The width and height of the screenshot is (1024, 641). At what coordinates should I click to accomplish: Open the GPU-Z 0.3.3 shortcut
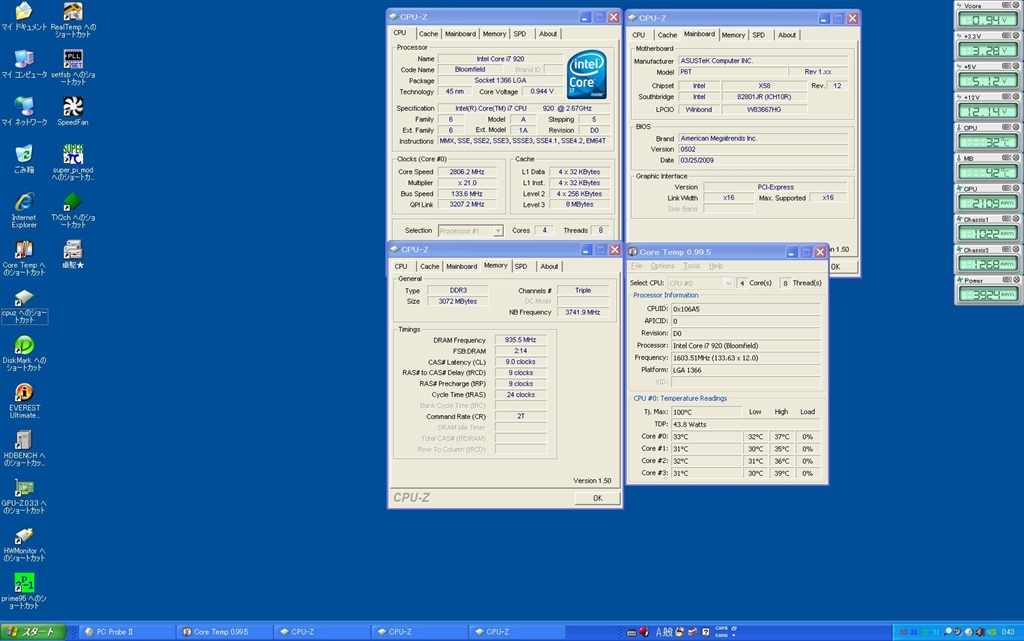pyautogui.click(x=24, y=496)
